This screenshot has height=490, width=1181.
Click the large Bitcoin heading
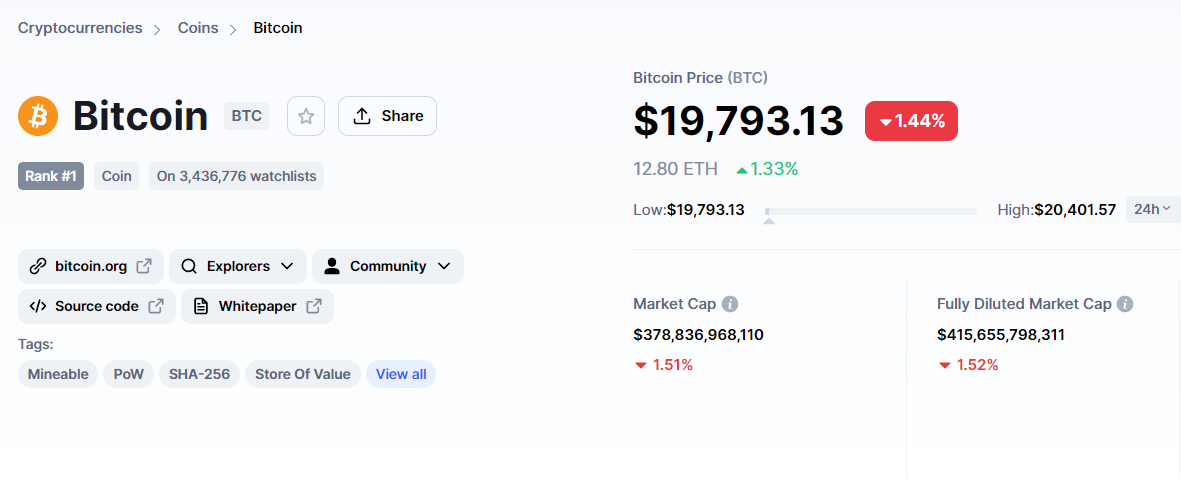tap(140, 116)
